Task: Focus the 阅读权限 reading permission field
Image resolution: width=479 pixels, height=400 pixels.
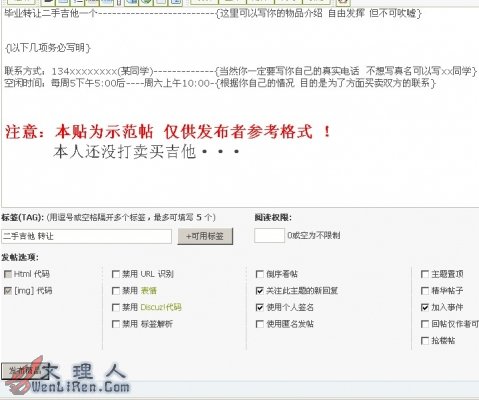Action: pyautogui.click(x=269, y=235)
